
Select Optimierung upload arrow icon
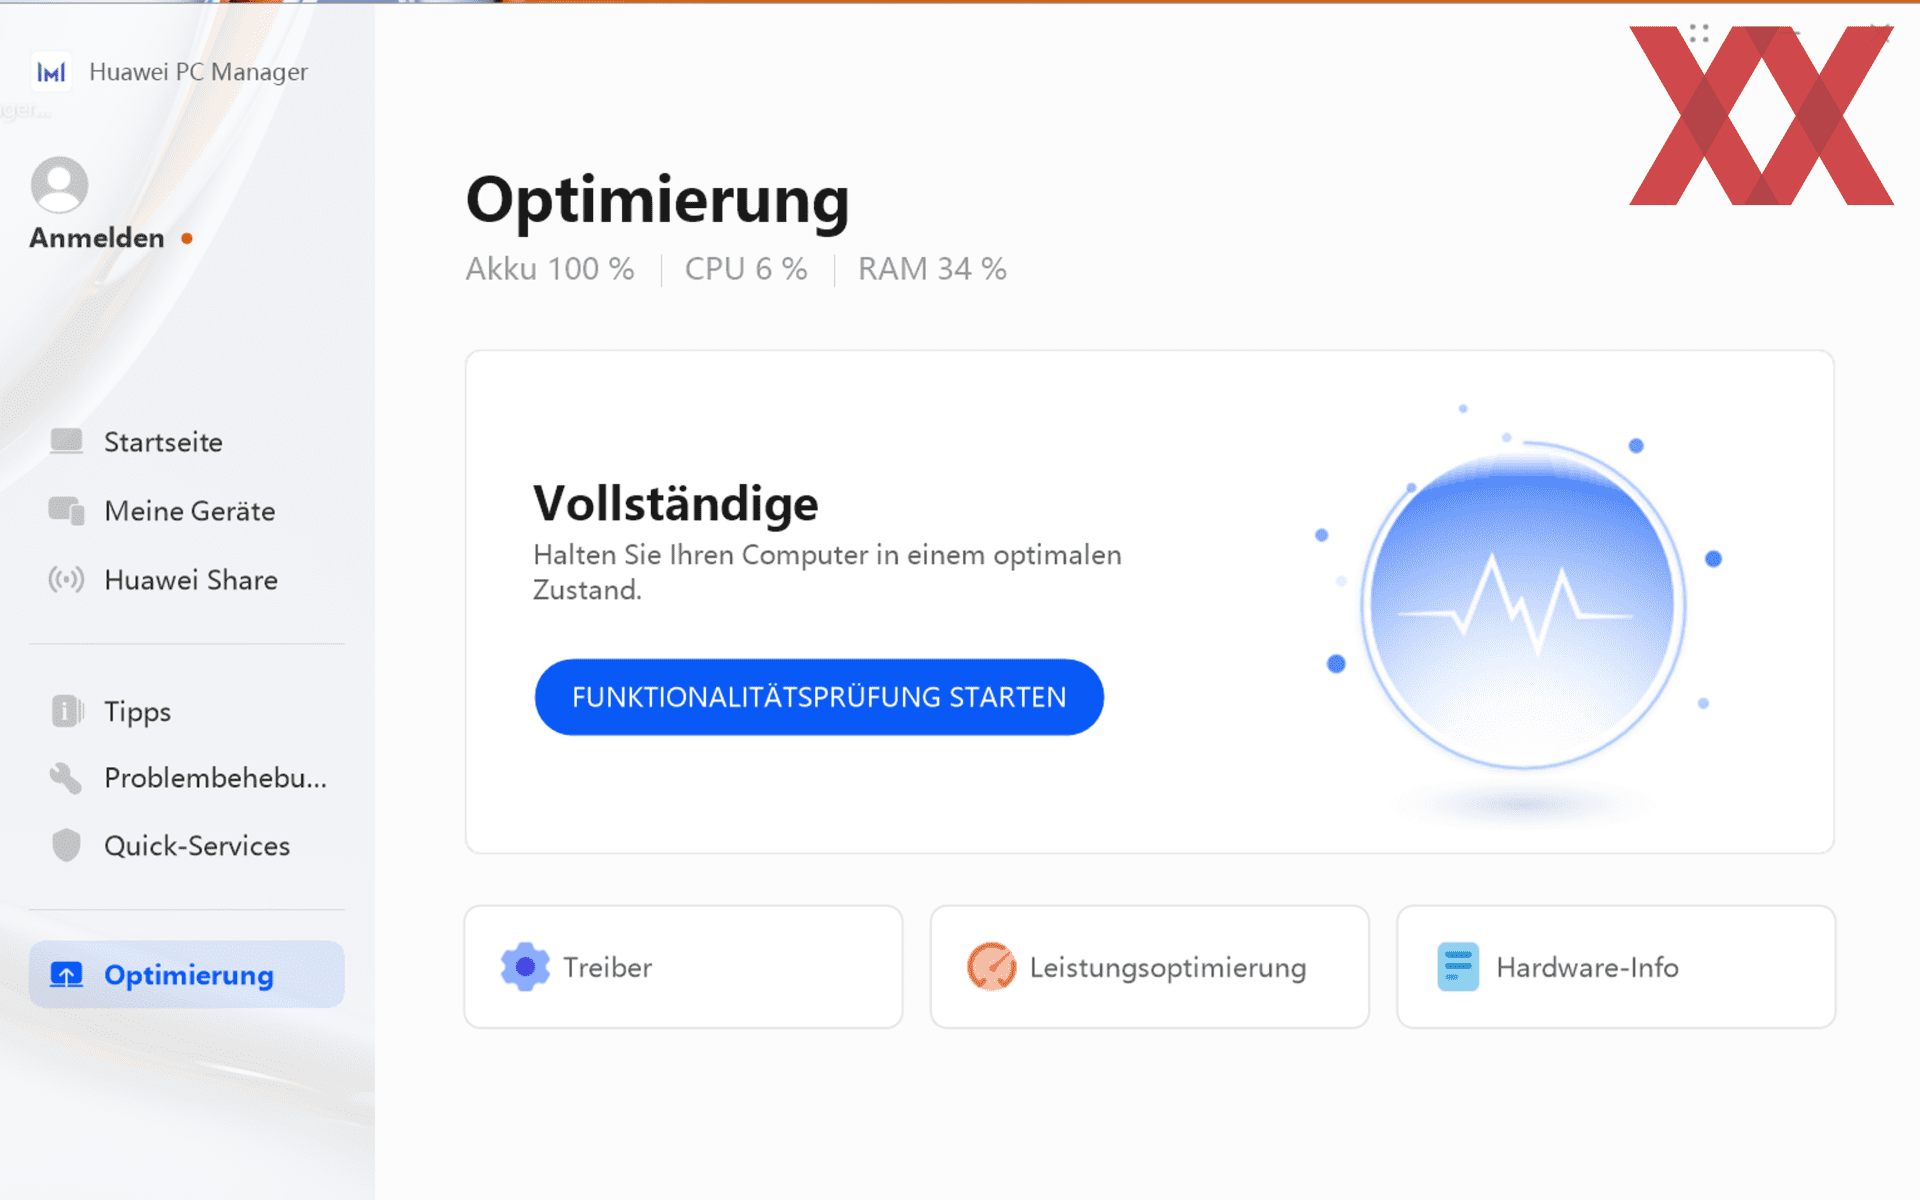click(65, 975)
